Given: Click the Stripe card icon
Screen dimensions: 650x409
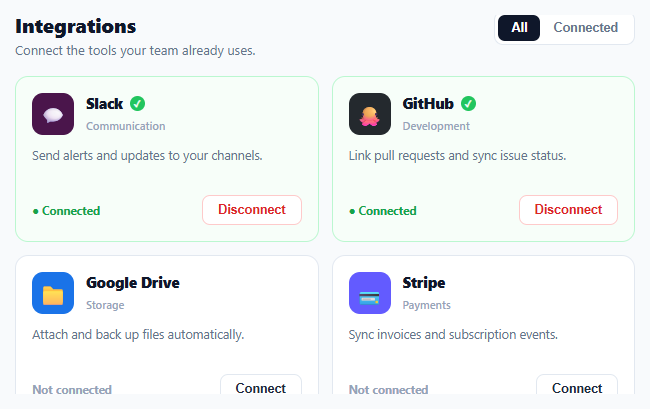Looking at the screenshot, I should pos(370,293).
